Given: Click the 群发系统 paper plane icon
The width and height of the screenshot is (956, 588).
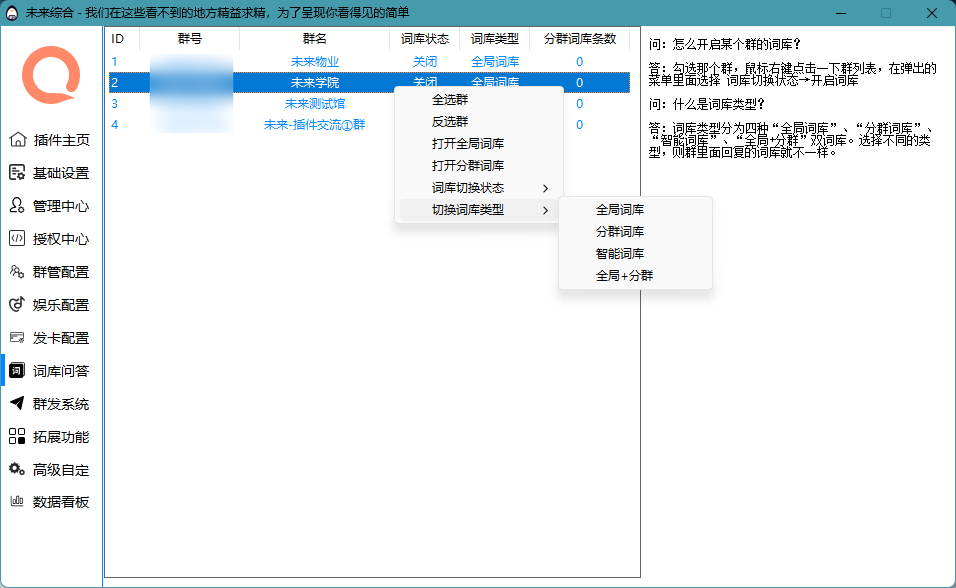Looking at the screenshot, I should tap(17, 404).
